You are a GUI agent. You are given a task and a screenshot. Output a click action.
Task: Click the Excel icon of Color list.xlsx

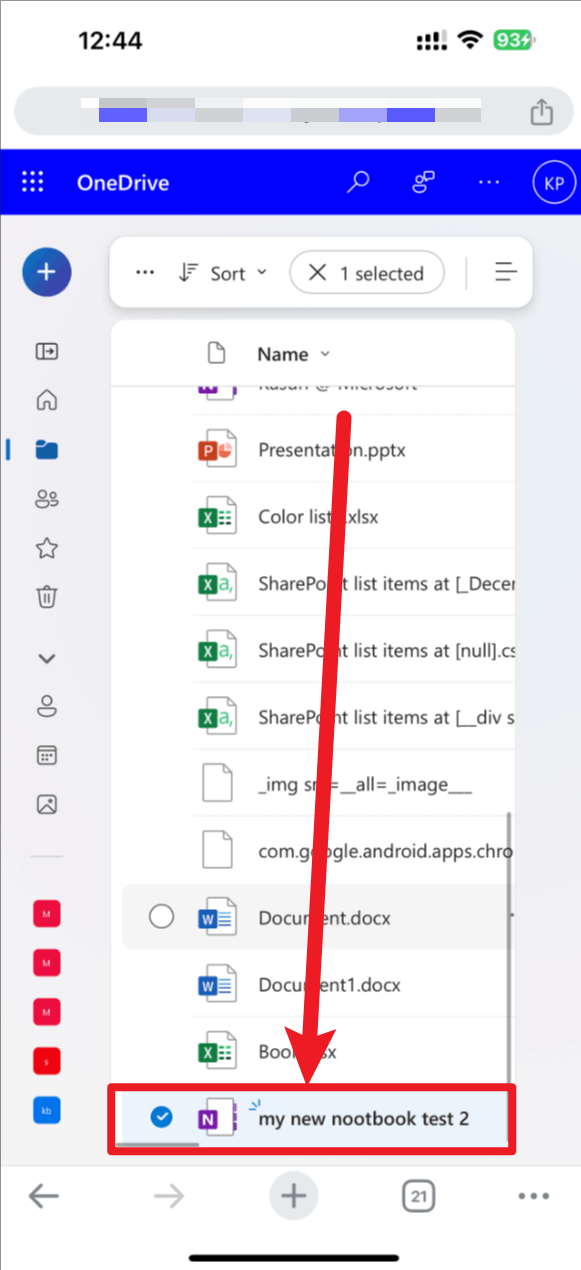[216, 517]
